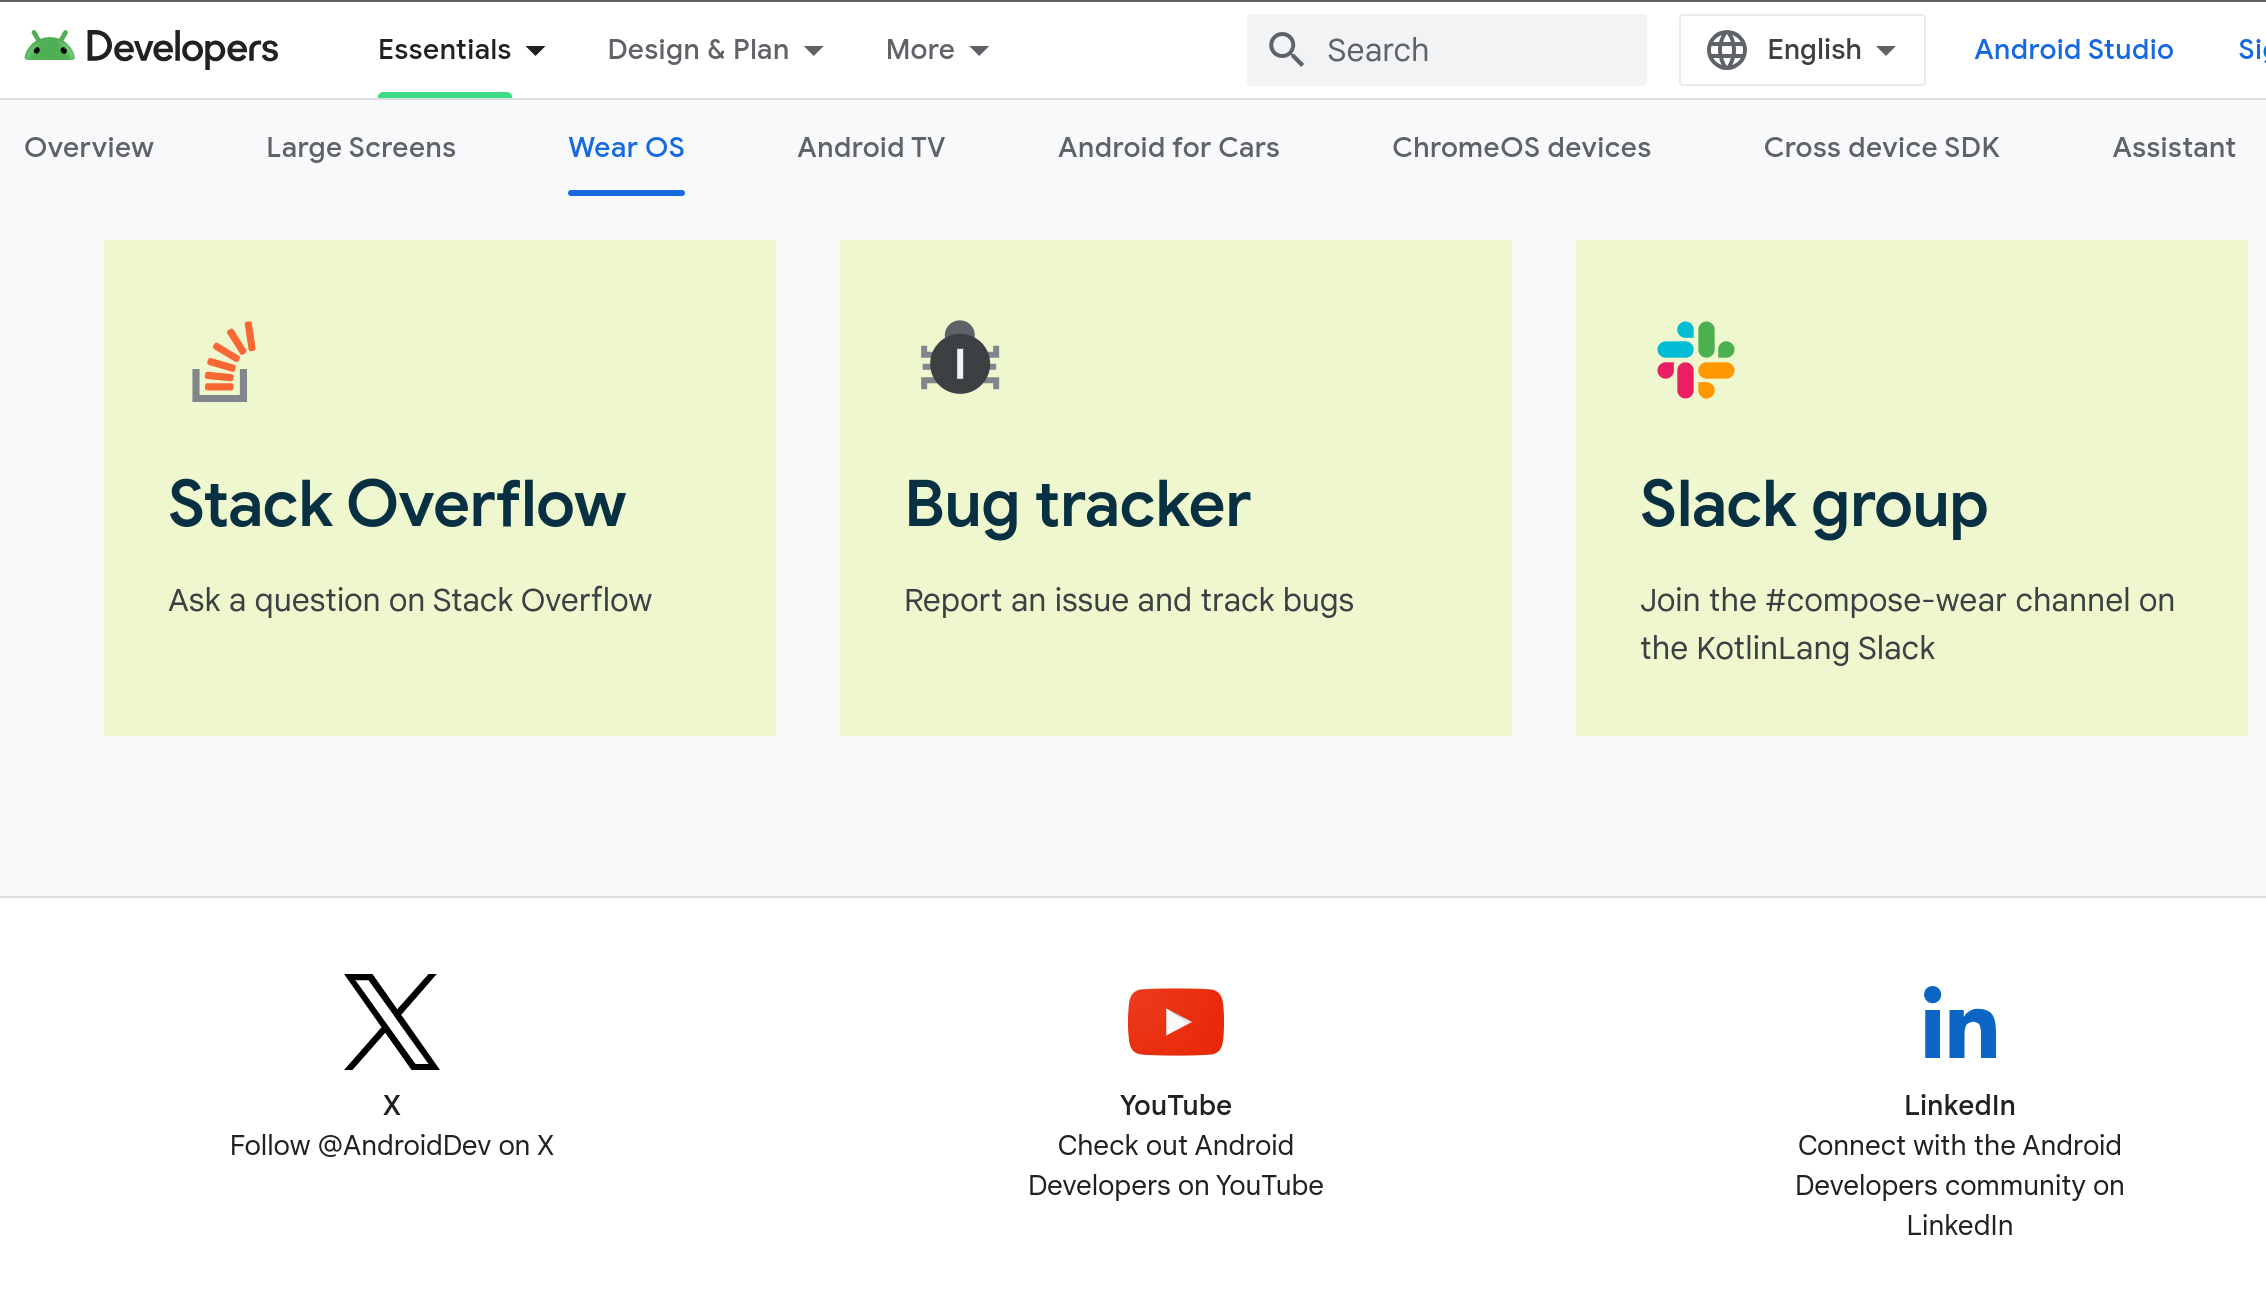Click the Slack logo icon
The image size is (2266, 1300).
[x=1696, y=360]
